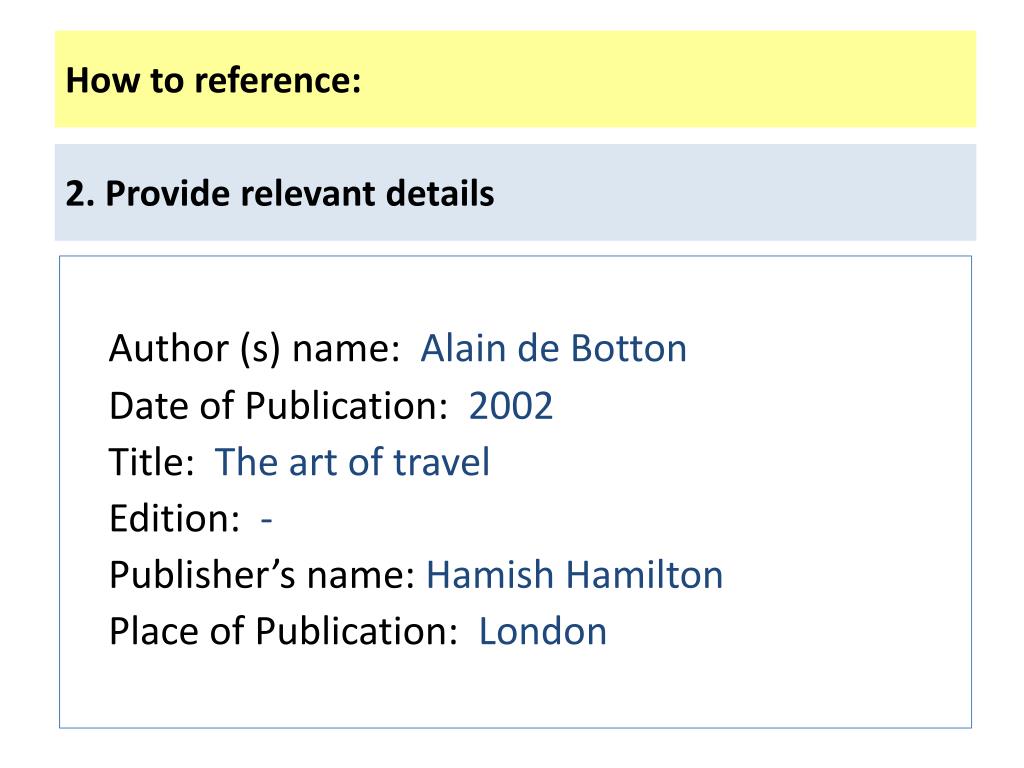This screenshot has width=1024, height=768.
Task: Click the 'Author (s) name:' label
Action: point(254,348)
